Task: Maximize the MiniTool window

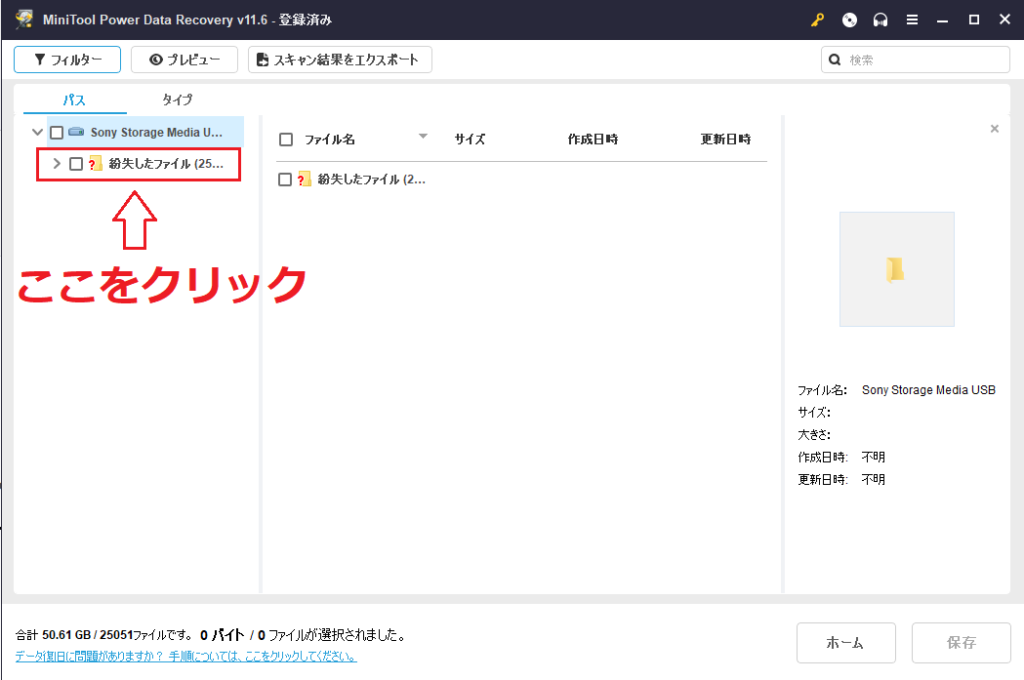Action: 974,20
